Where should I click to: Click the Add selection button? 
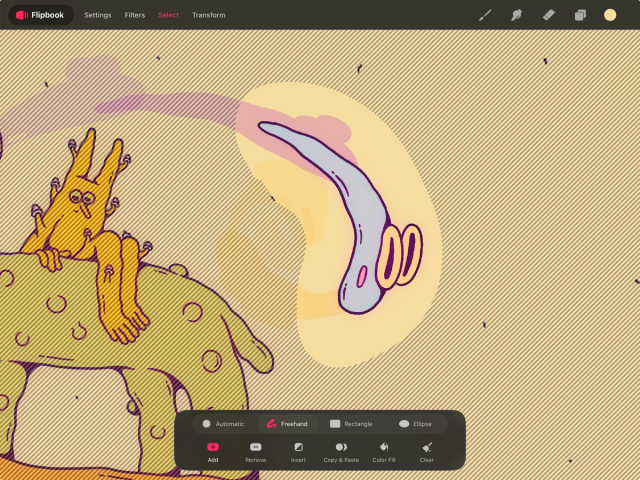coord(213,452)
